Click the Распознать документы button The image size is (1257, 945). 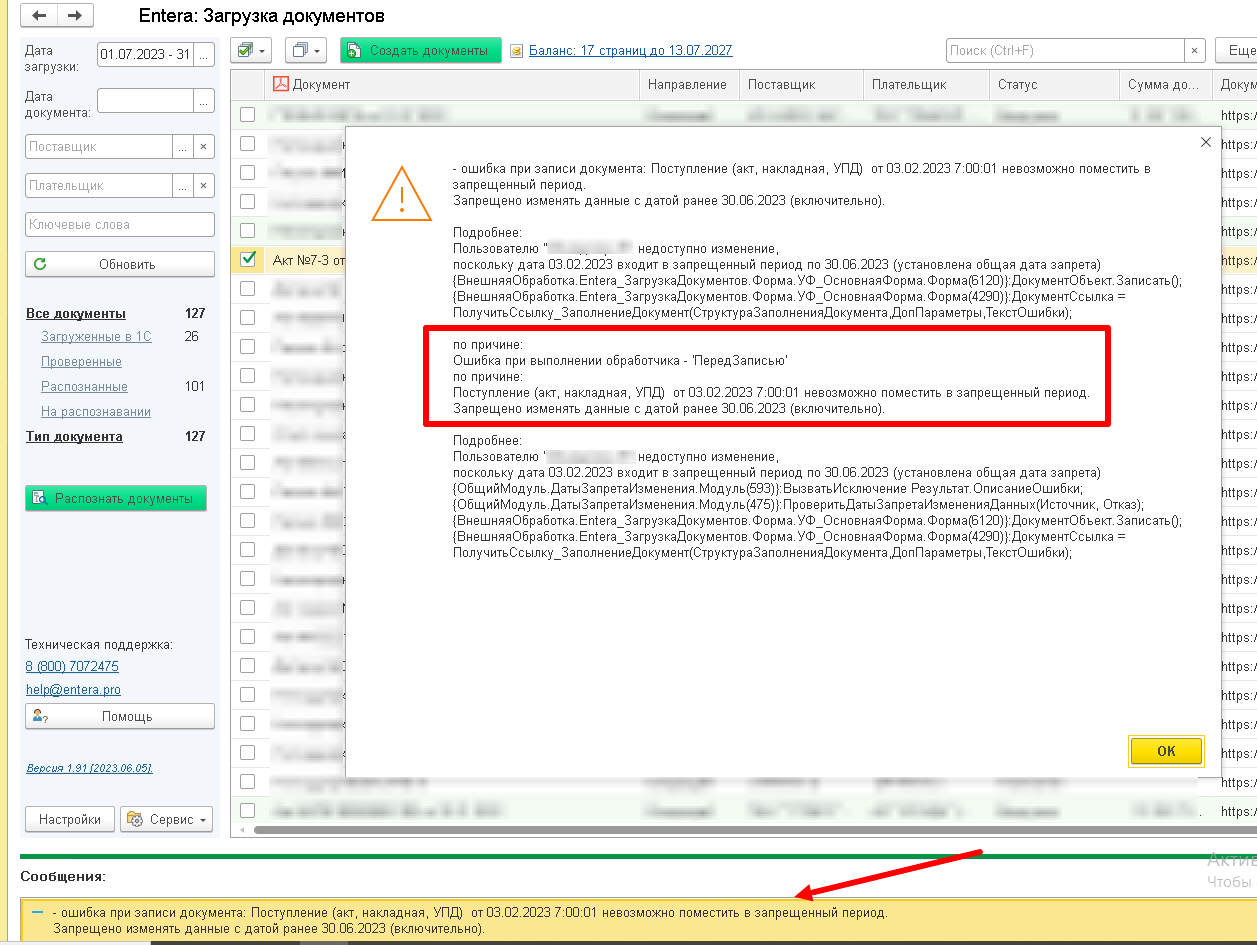point(116,498)
